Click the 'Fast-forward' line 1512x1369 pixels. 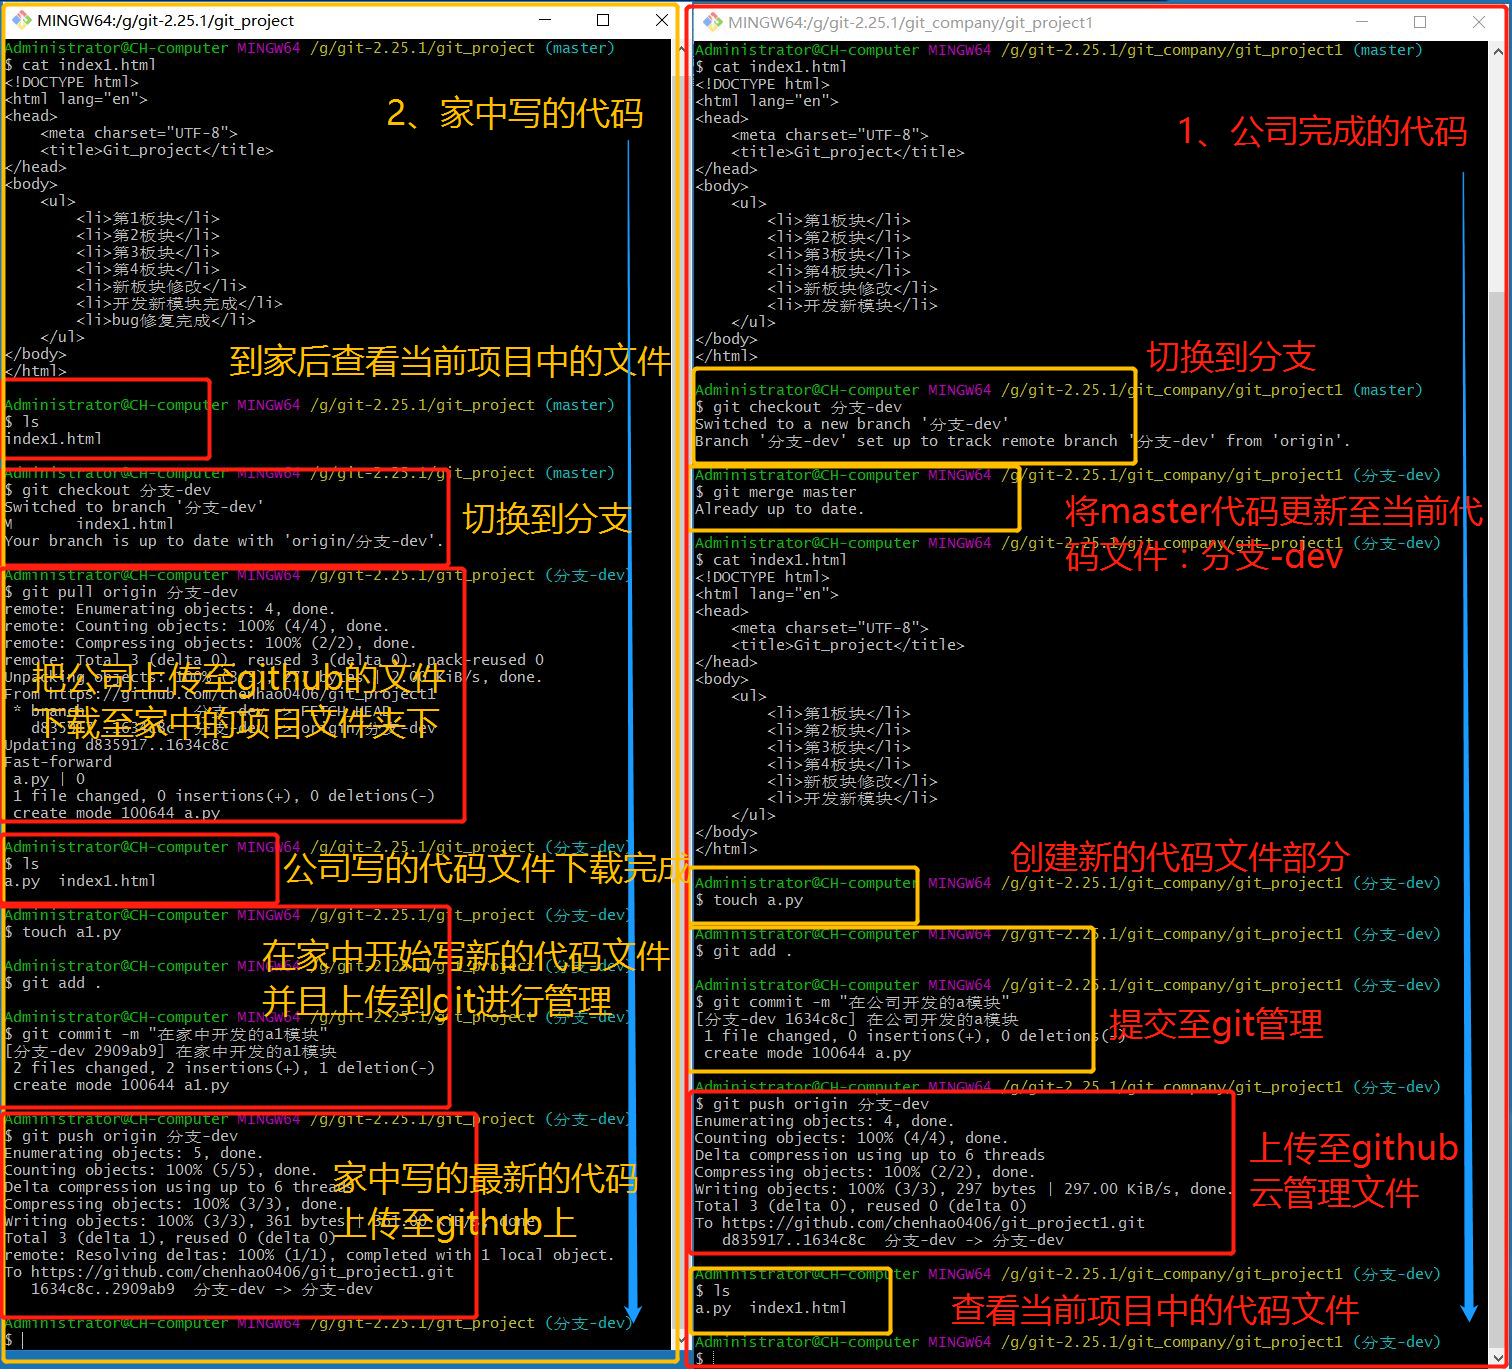point(58,762)
